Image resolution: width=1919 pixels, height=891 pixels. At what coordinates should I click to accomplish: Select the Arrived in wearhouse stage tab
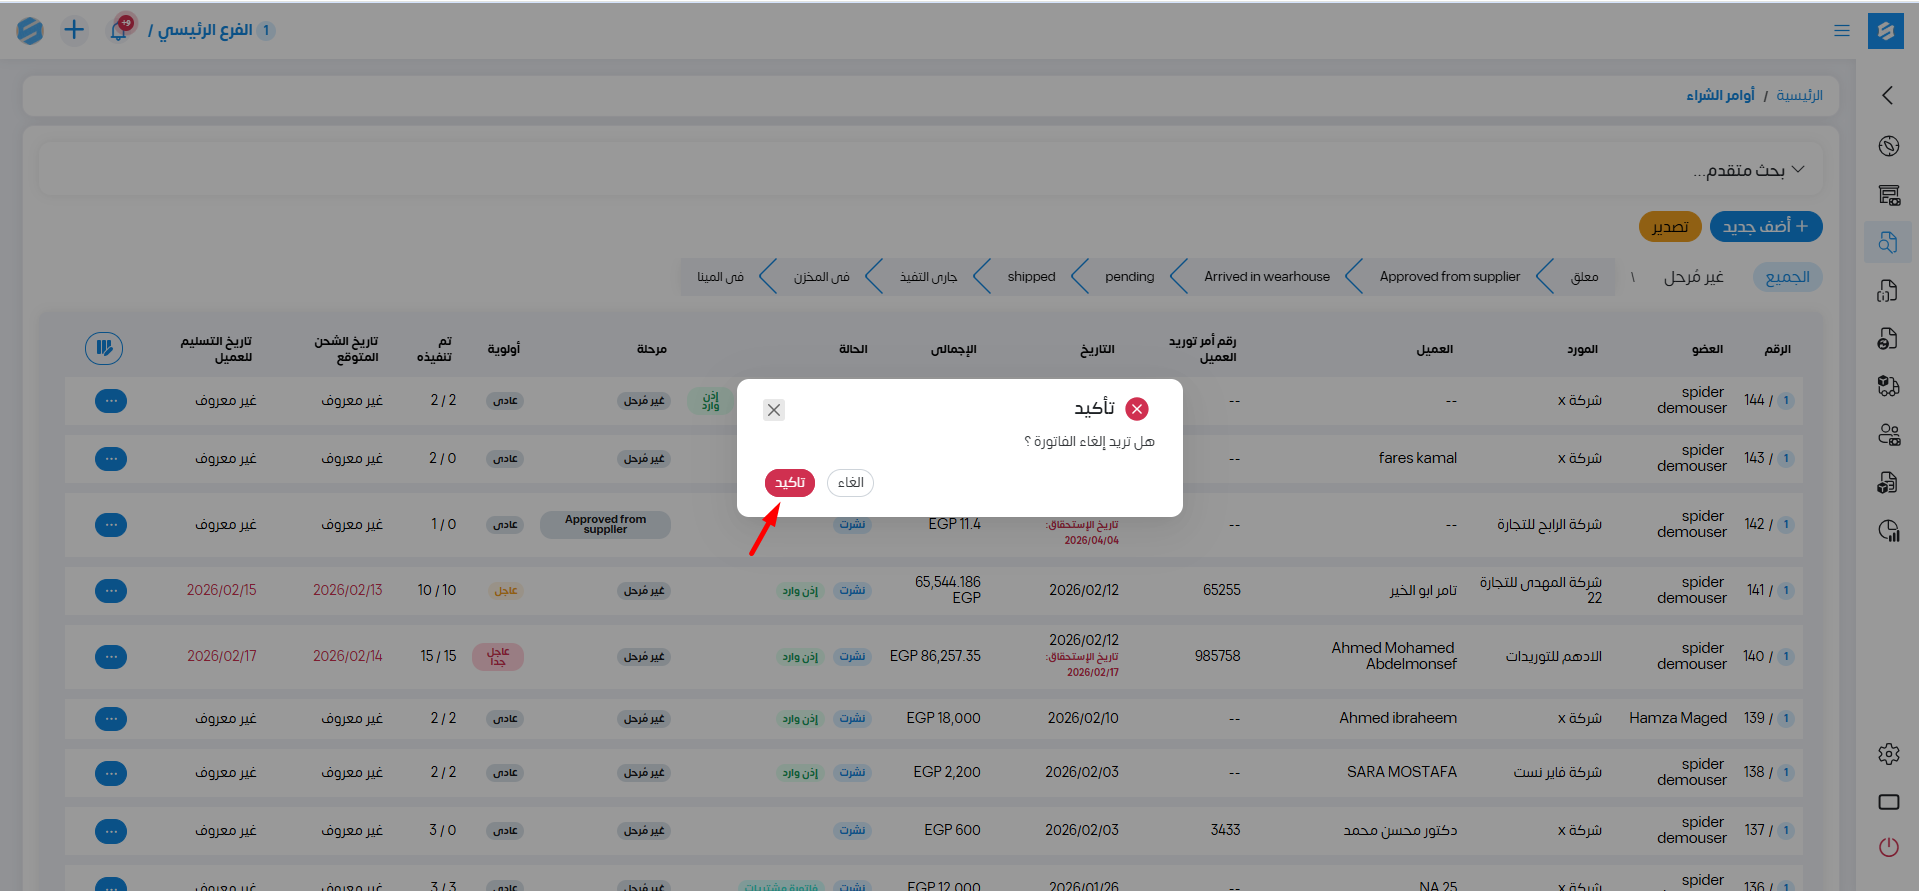(1266, 277)
